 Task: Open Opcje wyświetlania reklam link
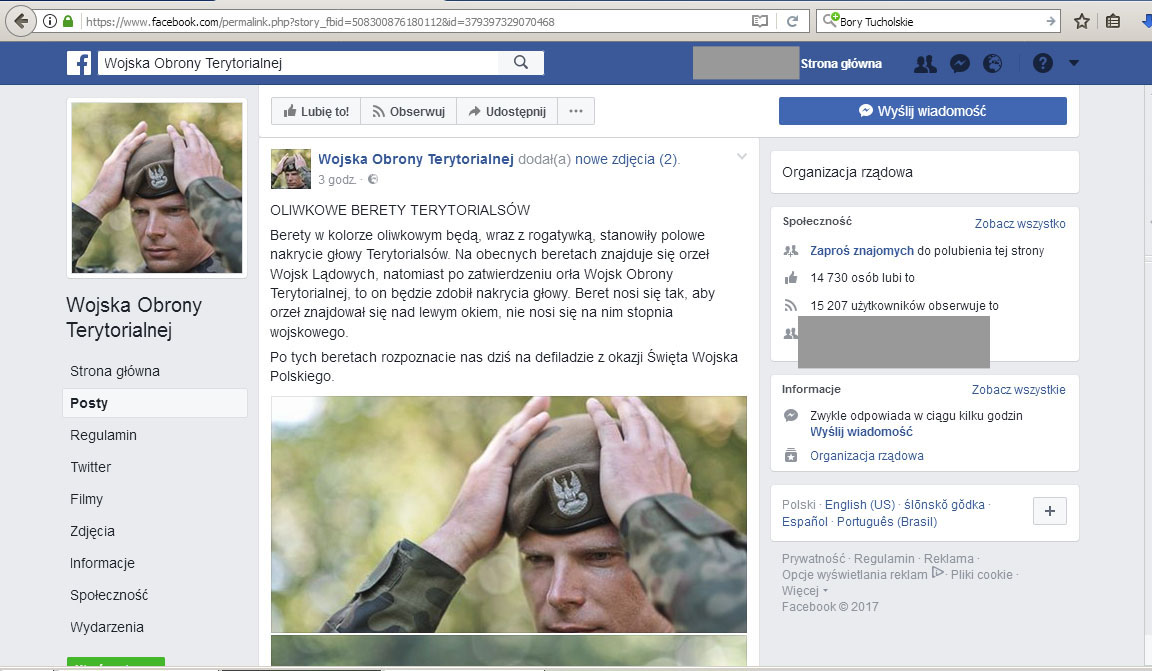click(854, 575)
